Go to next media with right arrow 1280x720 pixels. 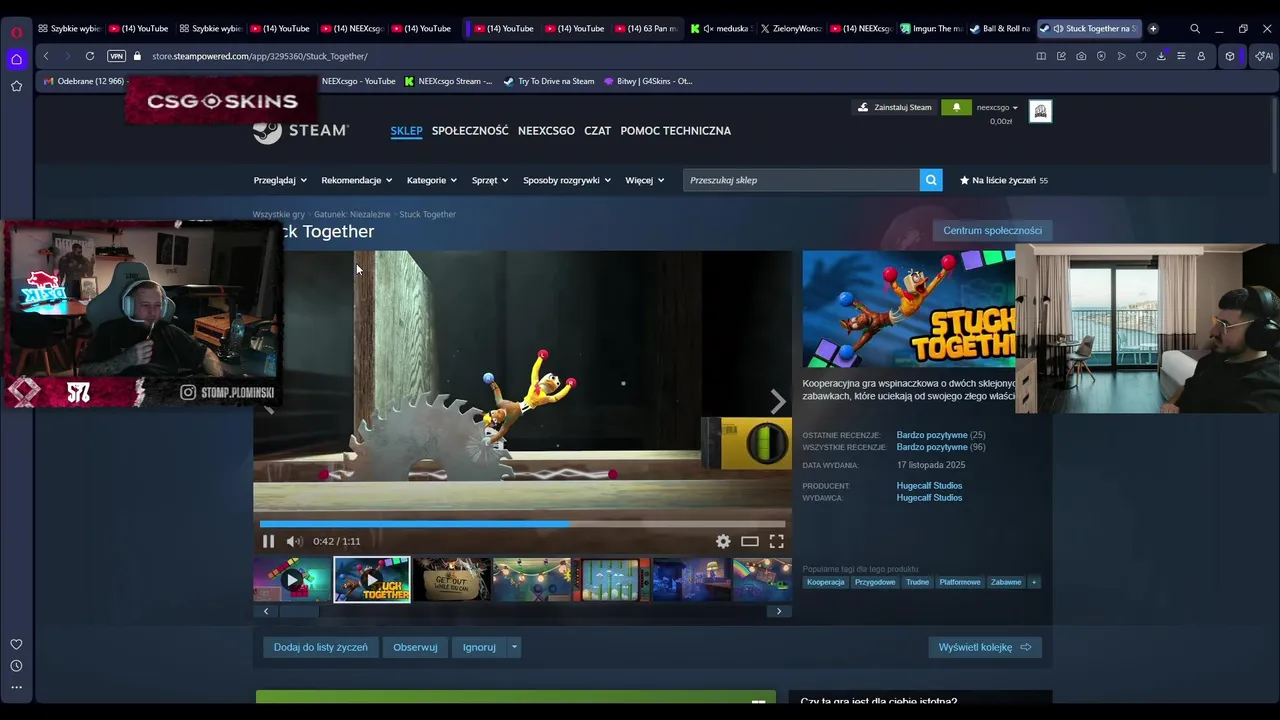tap(778, 401)
